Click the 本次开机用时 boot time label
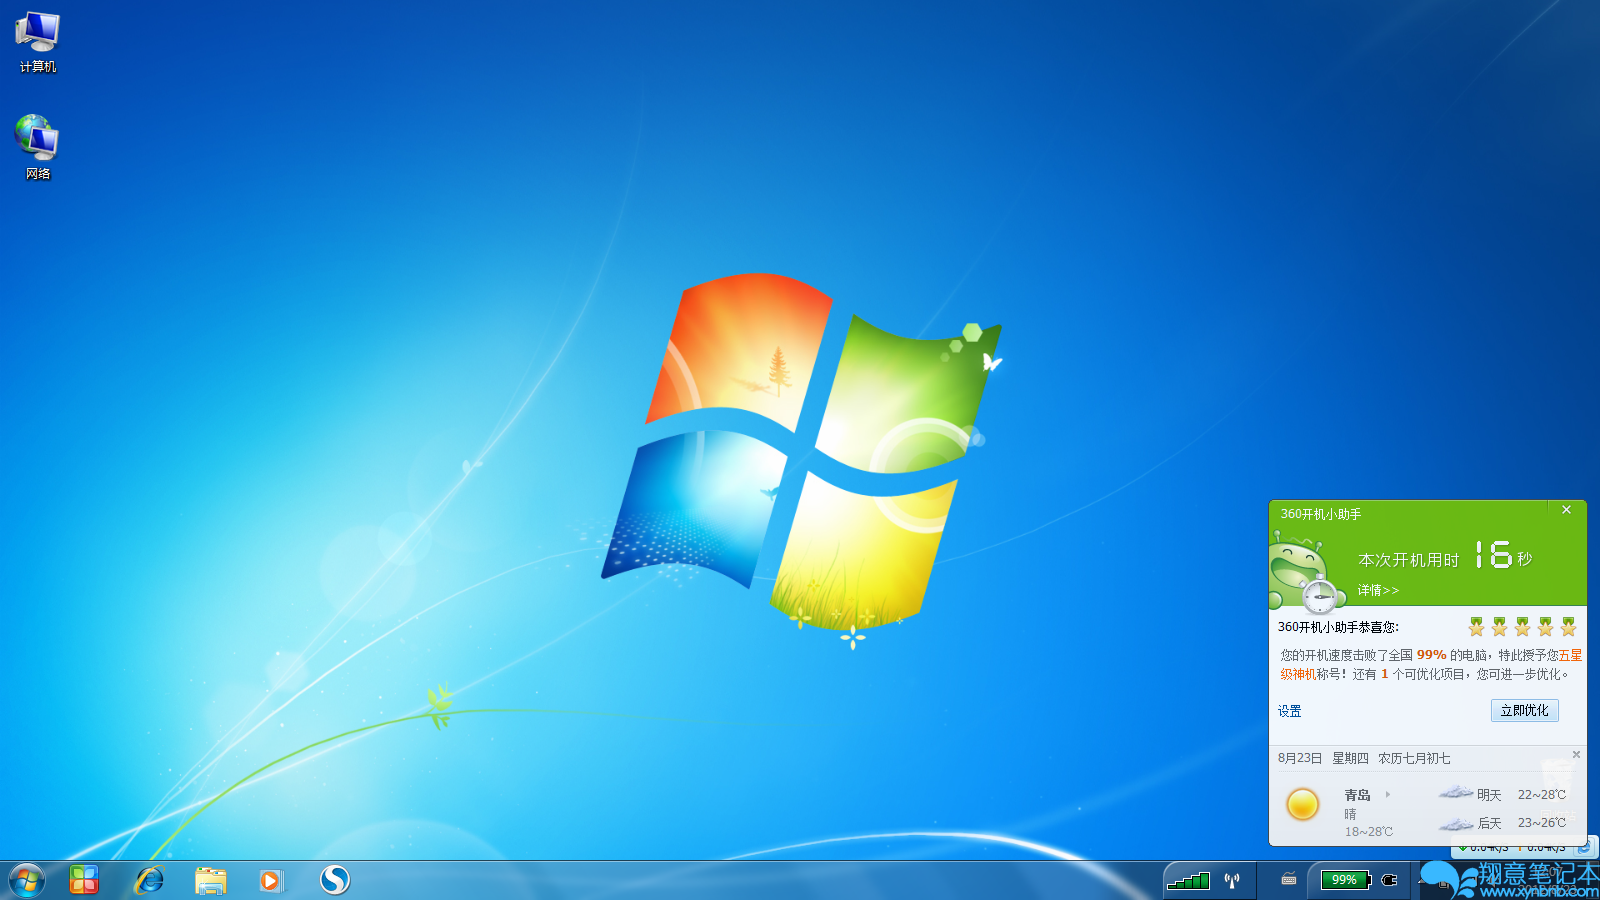 click(1408, 560)
